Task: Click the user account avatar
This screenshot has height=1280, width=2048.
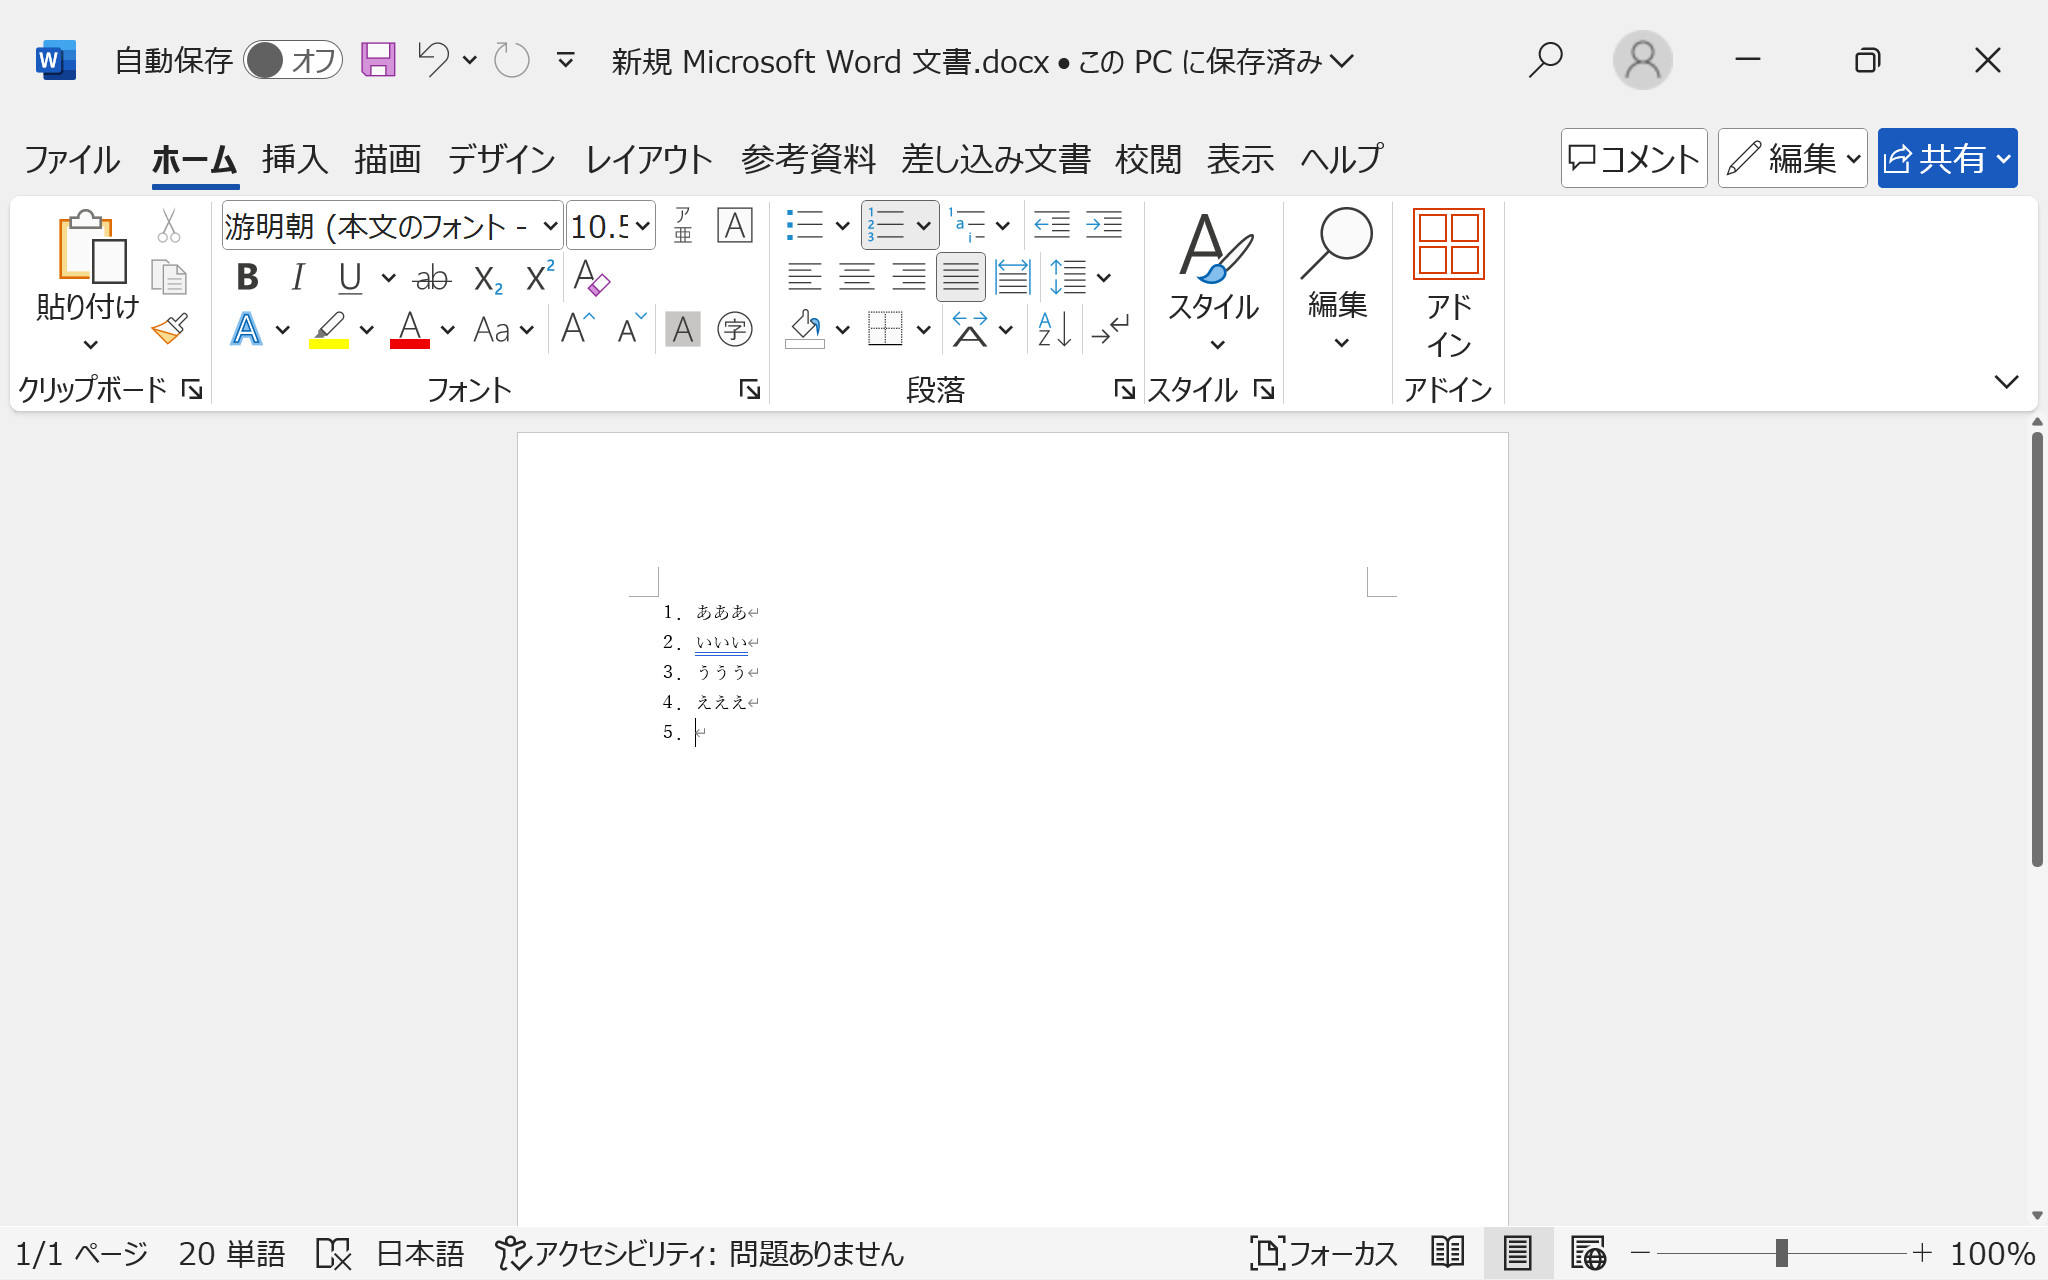Action: [x=1642, y=60]
